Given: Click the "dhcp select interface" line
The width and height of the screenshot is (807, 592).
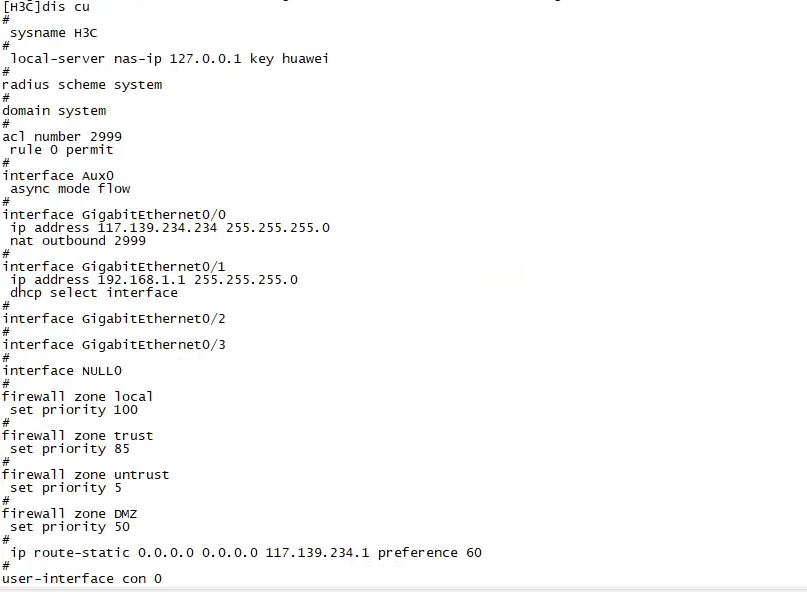Looking at the screenshot, I should tap(94, 293).
